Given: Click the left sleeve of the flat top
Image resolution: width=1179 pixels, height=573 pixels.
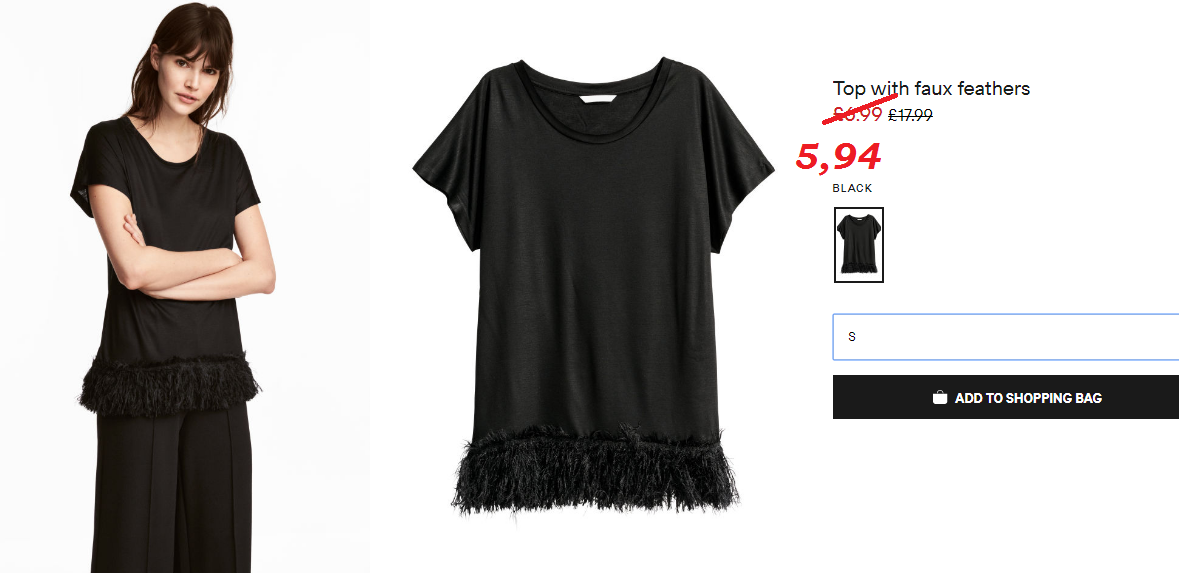Looking at the screenshot, I should pyautogui.click(x=445, y=171).
